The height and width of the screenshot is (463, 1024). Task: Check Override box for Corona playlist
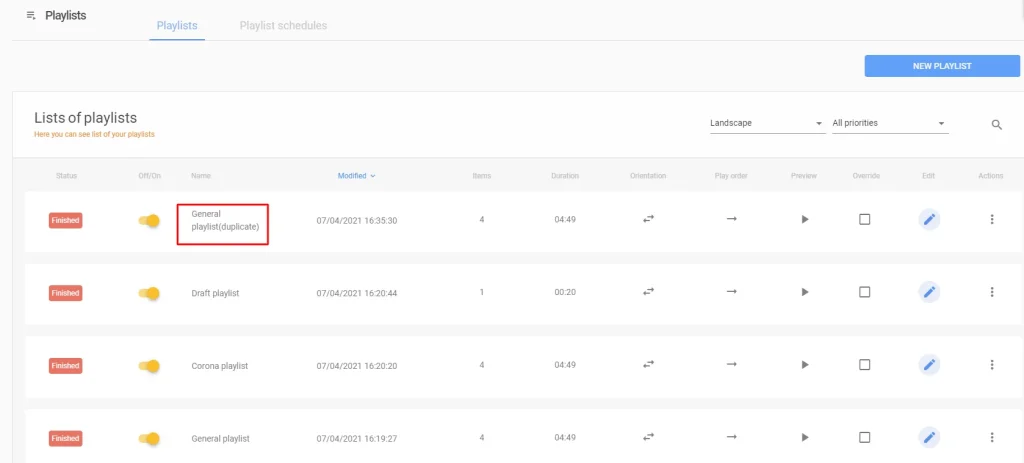click(x=865, y=364)
